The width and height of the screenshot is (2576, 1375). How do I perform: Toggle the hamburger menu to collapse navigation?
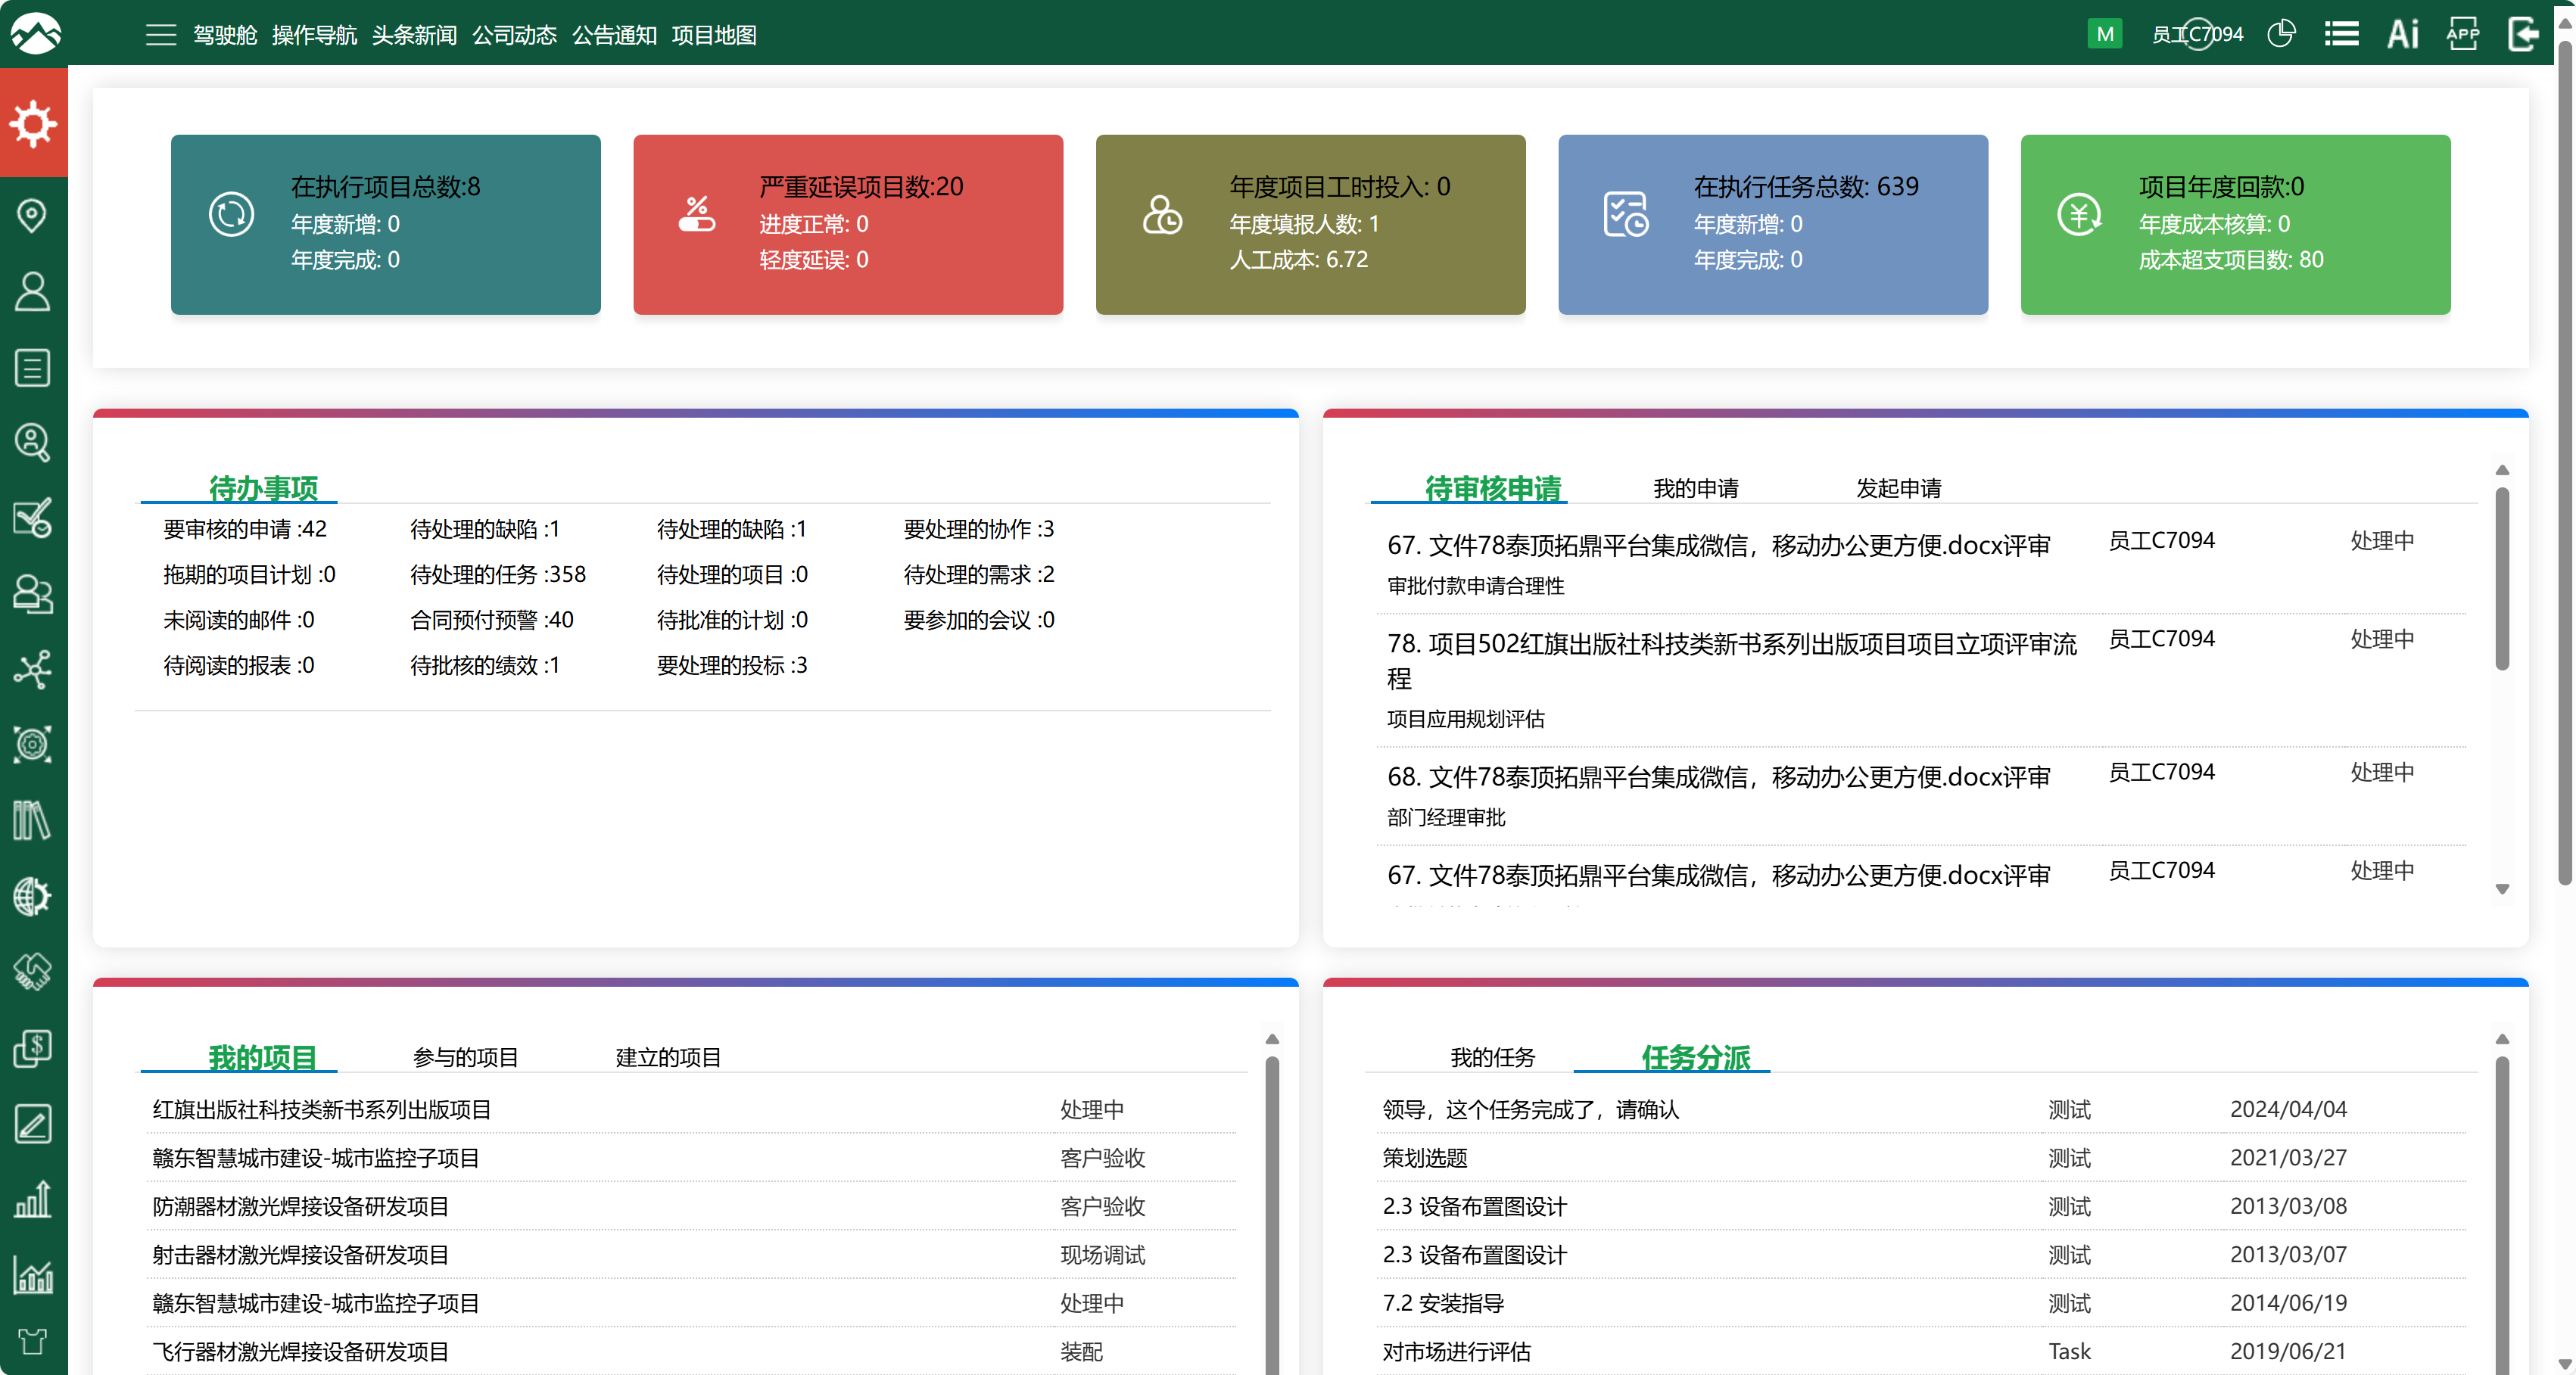pyautogui.click(x=160, y=35)
